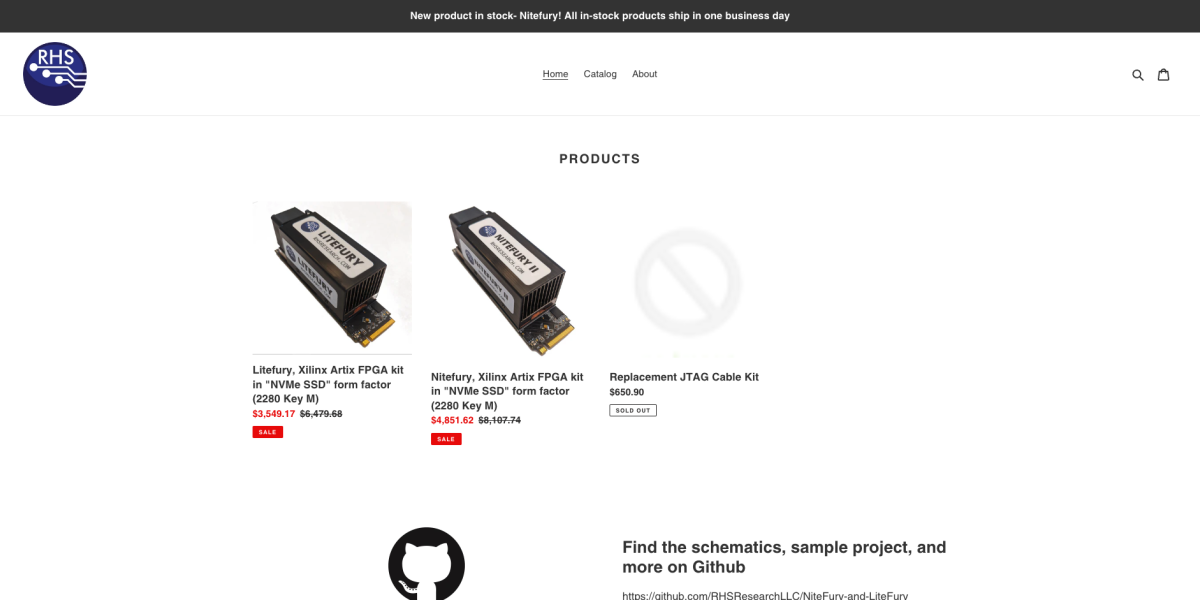Click the top announcement bar about Nitefury
Image resolution: width=1200 pixels, height=600 pixels.
pyautogui.click(x=600, y=16)
